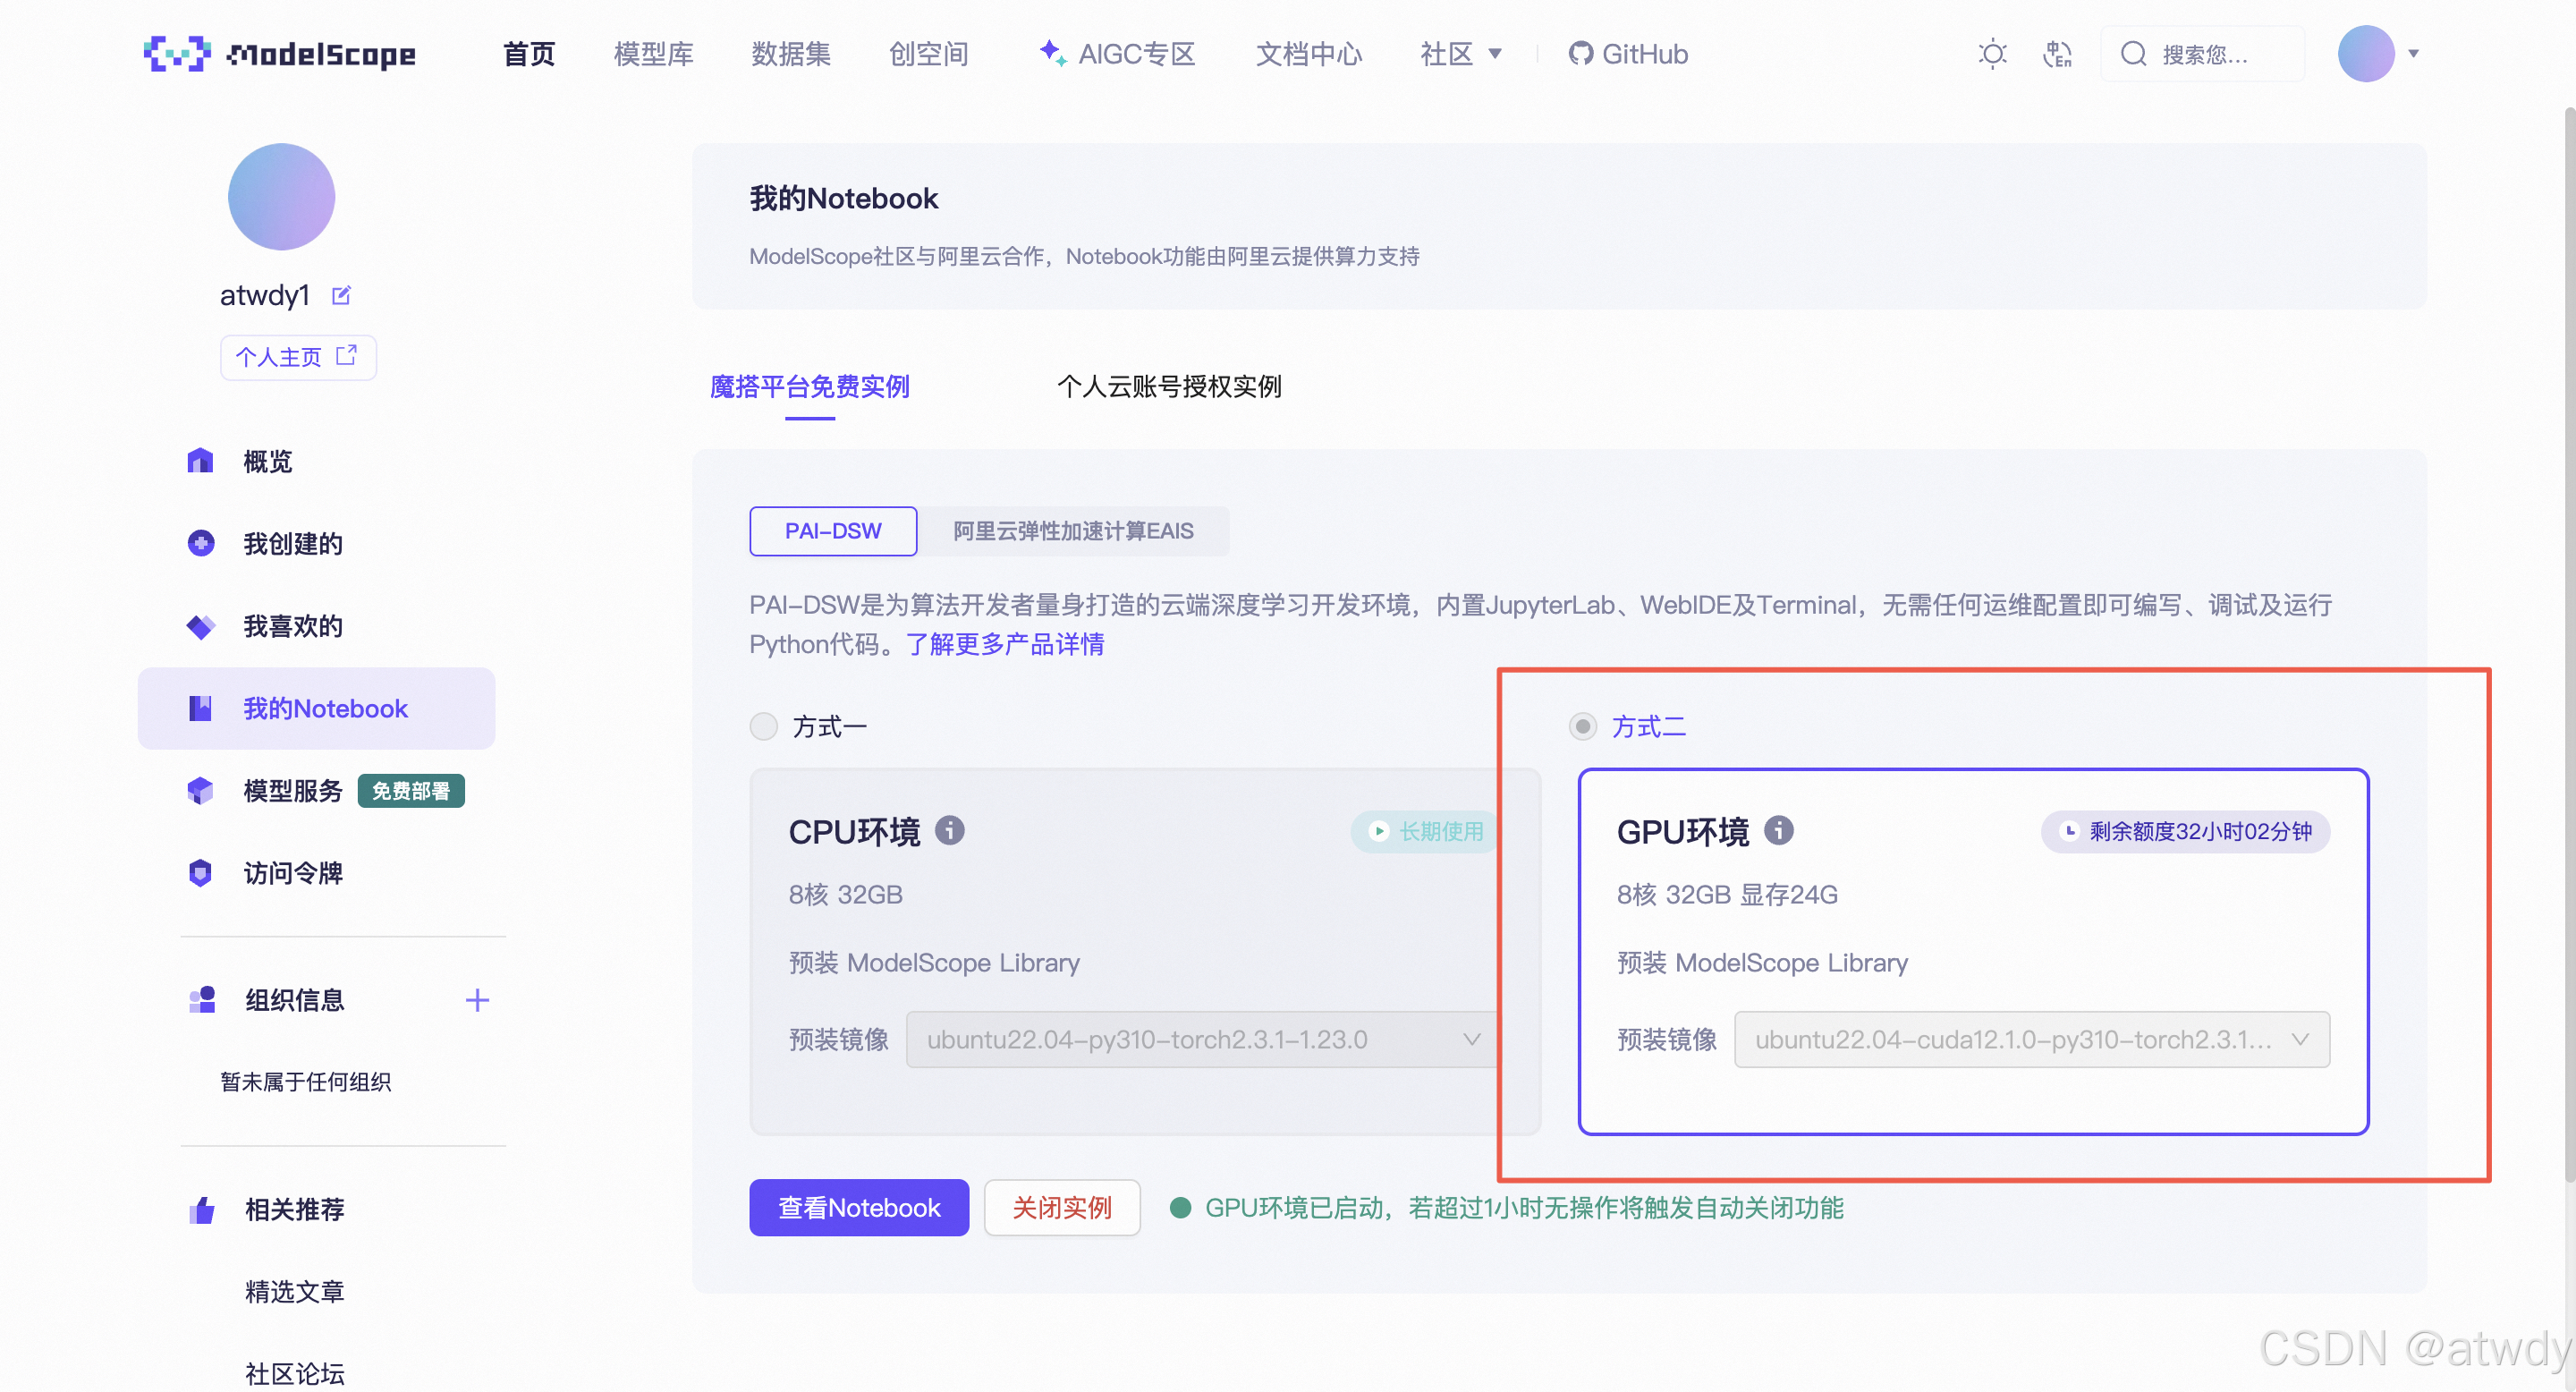Click the edit icon next to atwdy1

[341, 295]
